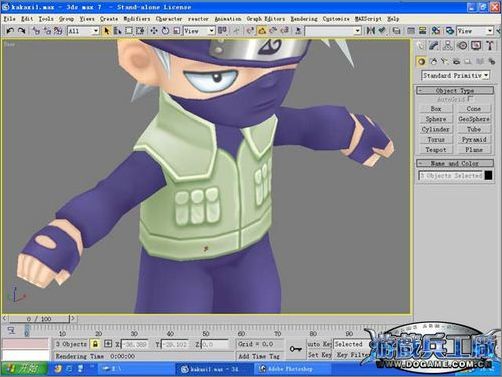Open the mini curve editor icon by timeline
This screenshot has width=502, height=377.
[11, 330]
